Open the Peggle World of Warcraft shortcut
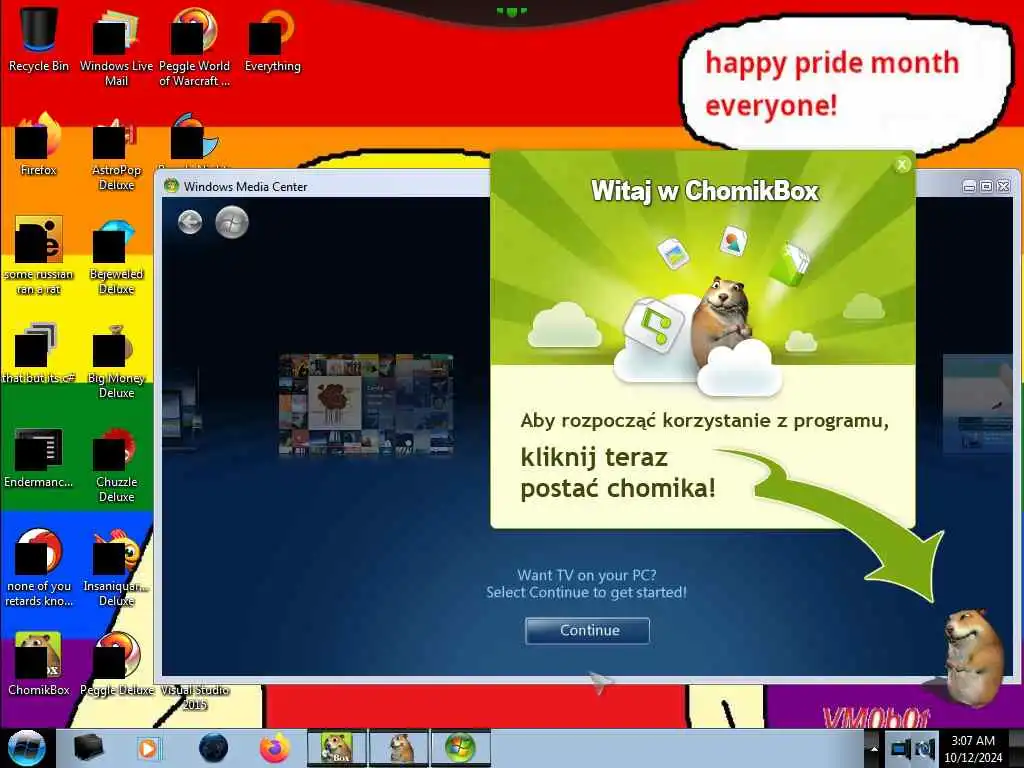1024x768 pixels. click(194, 47)
